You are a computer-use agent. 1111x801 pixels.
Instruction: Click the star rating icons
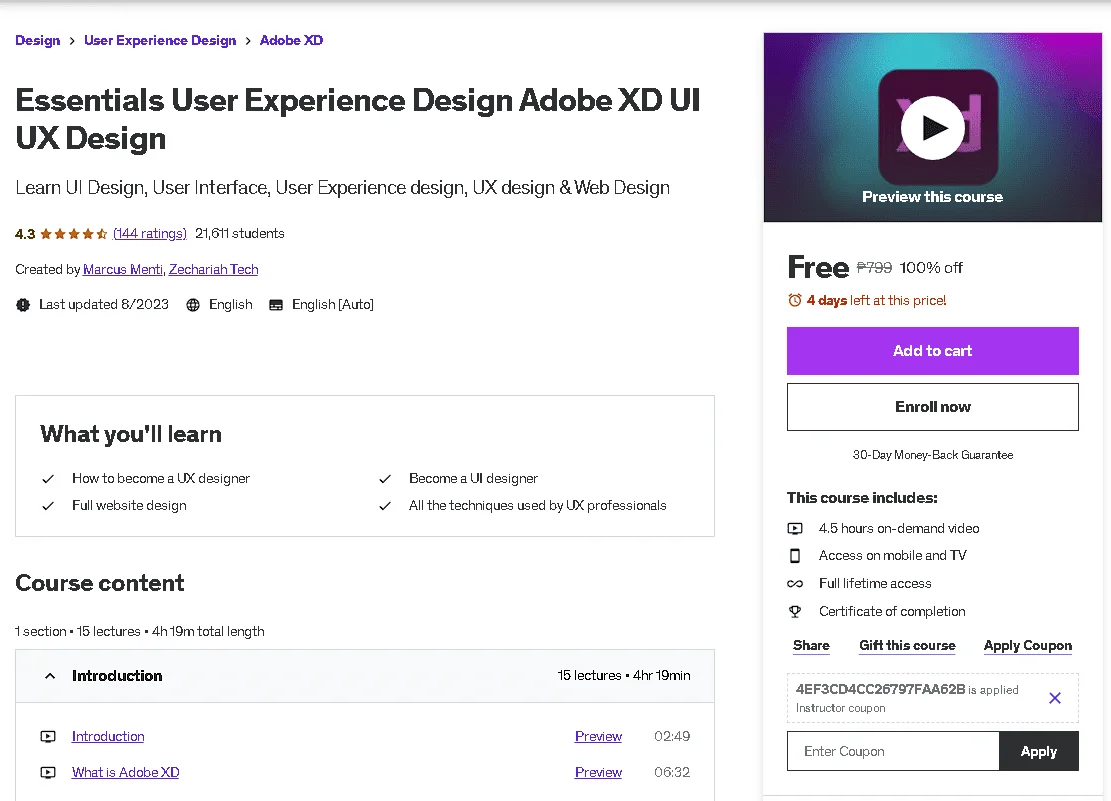(x=74, y=234)
